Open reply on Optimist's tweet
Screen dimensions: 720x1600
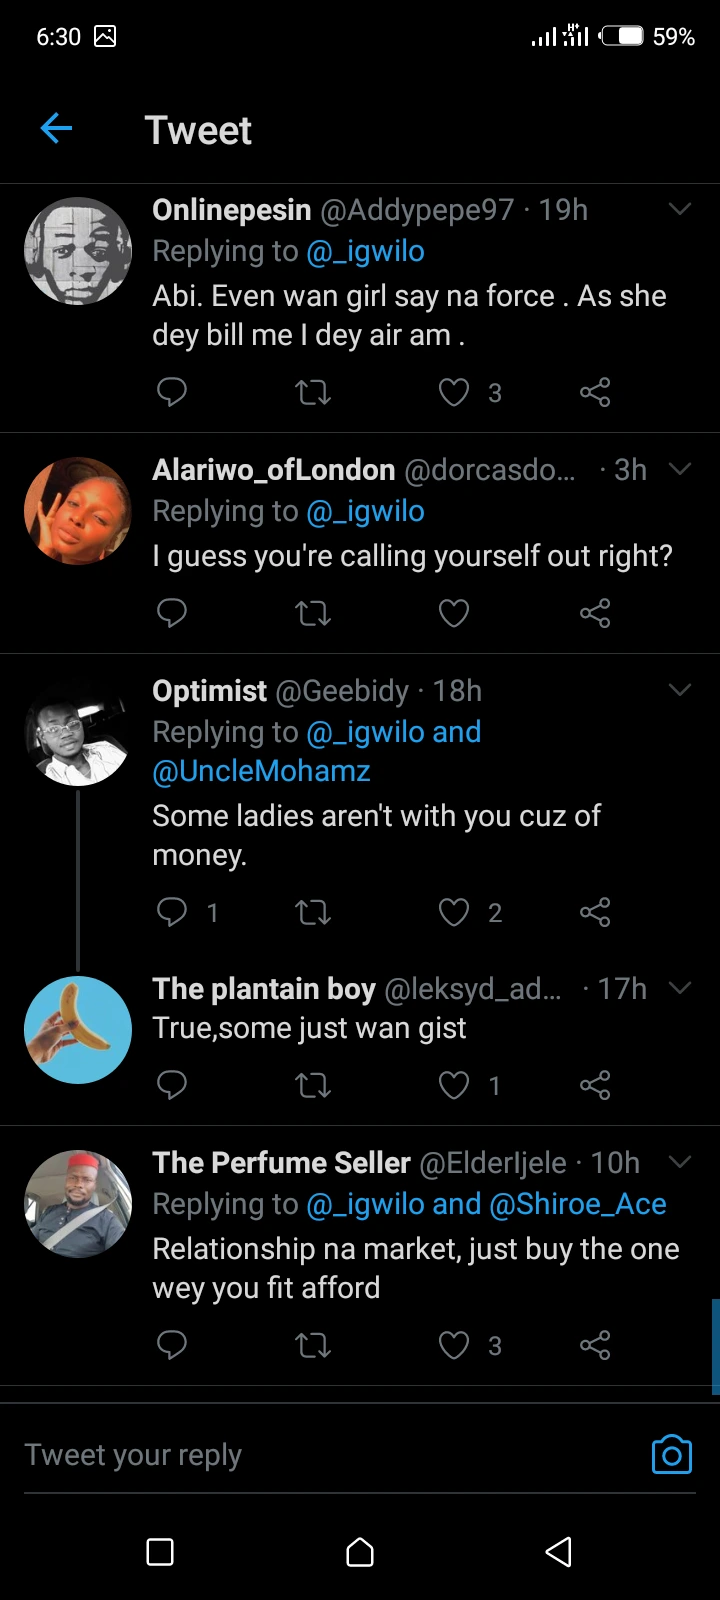coord(172,912)
